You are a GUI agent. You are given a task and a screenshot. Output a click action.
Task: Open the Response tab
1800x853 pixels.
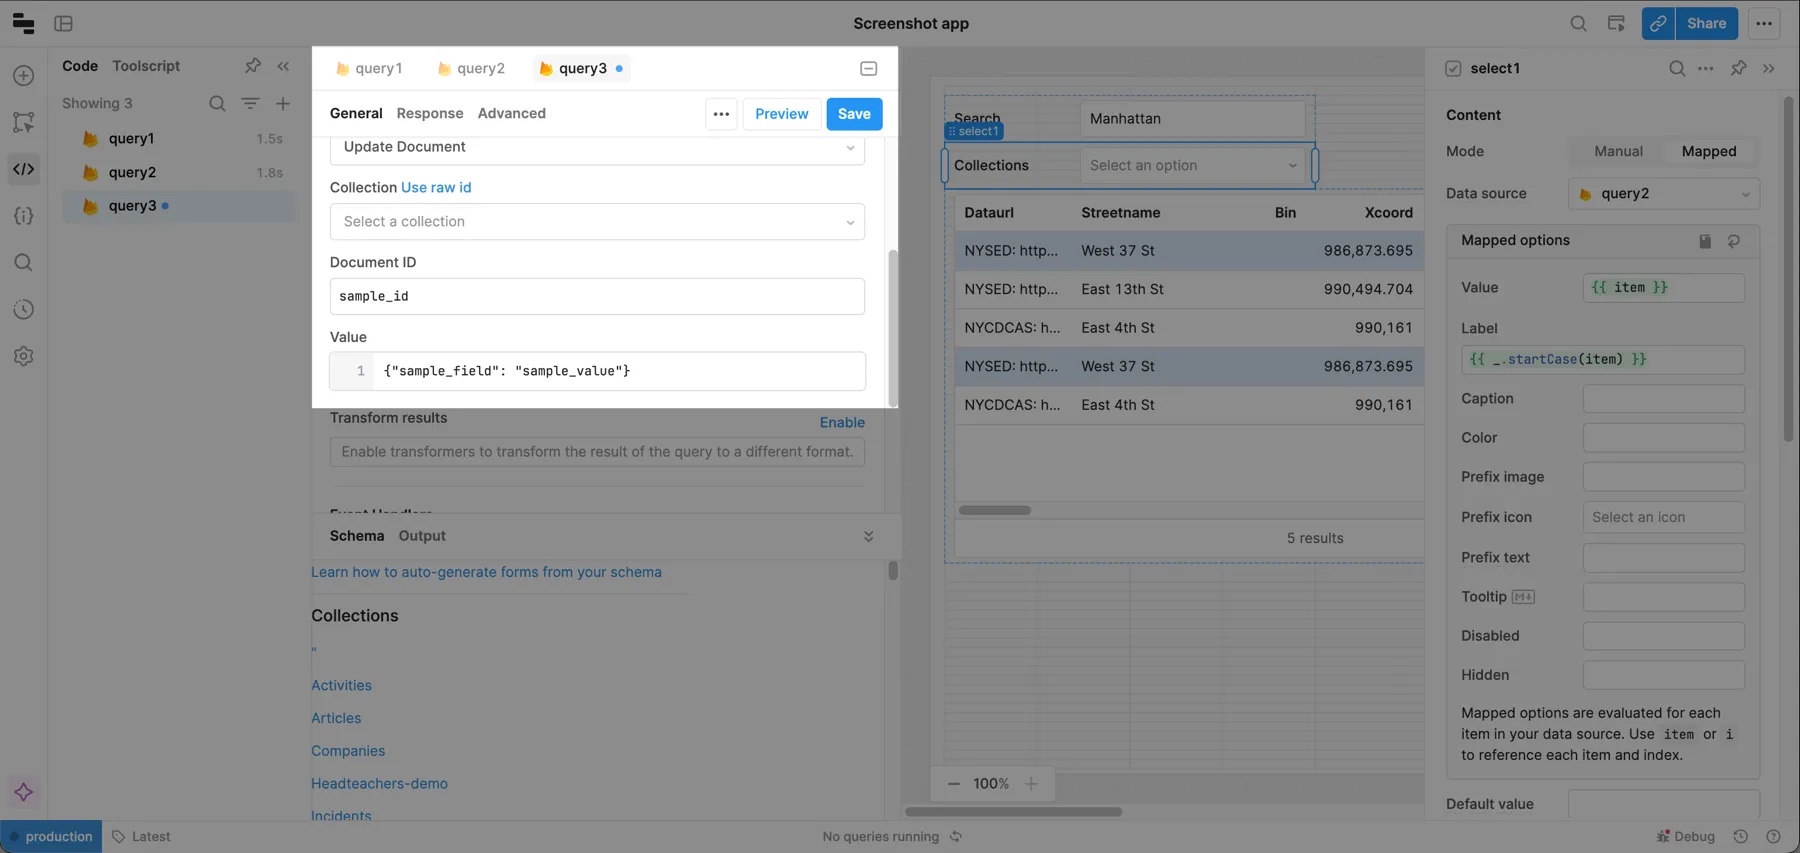point(430,113)
